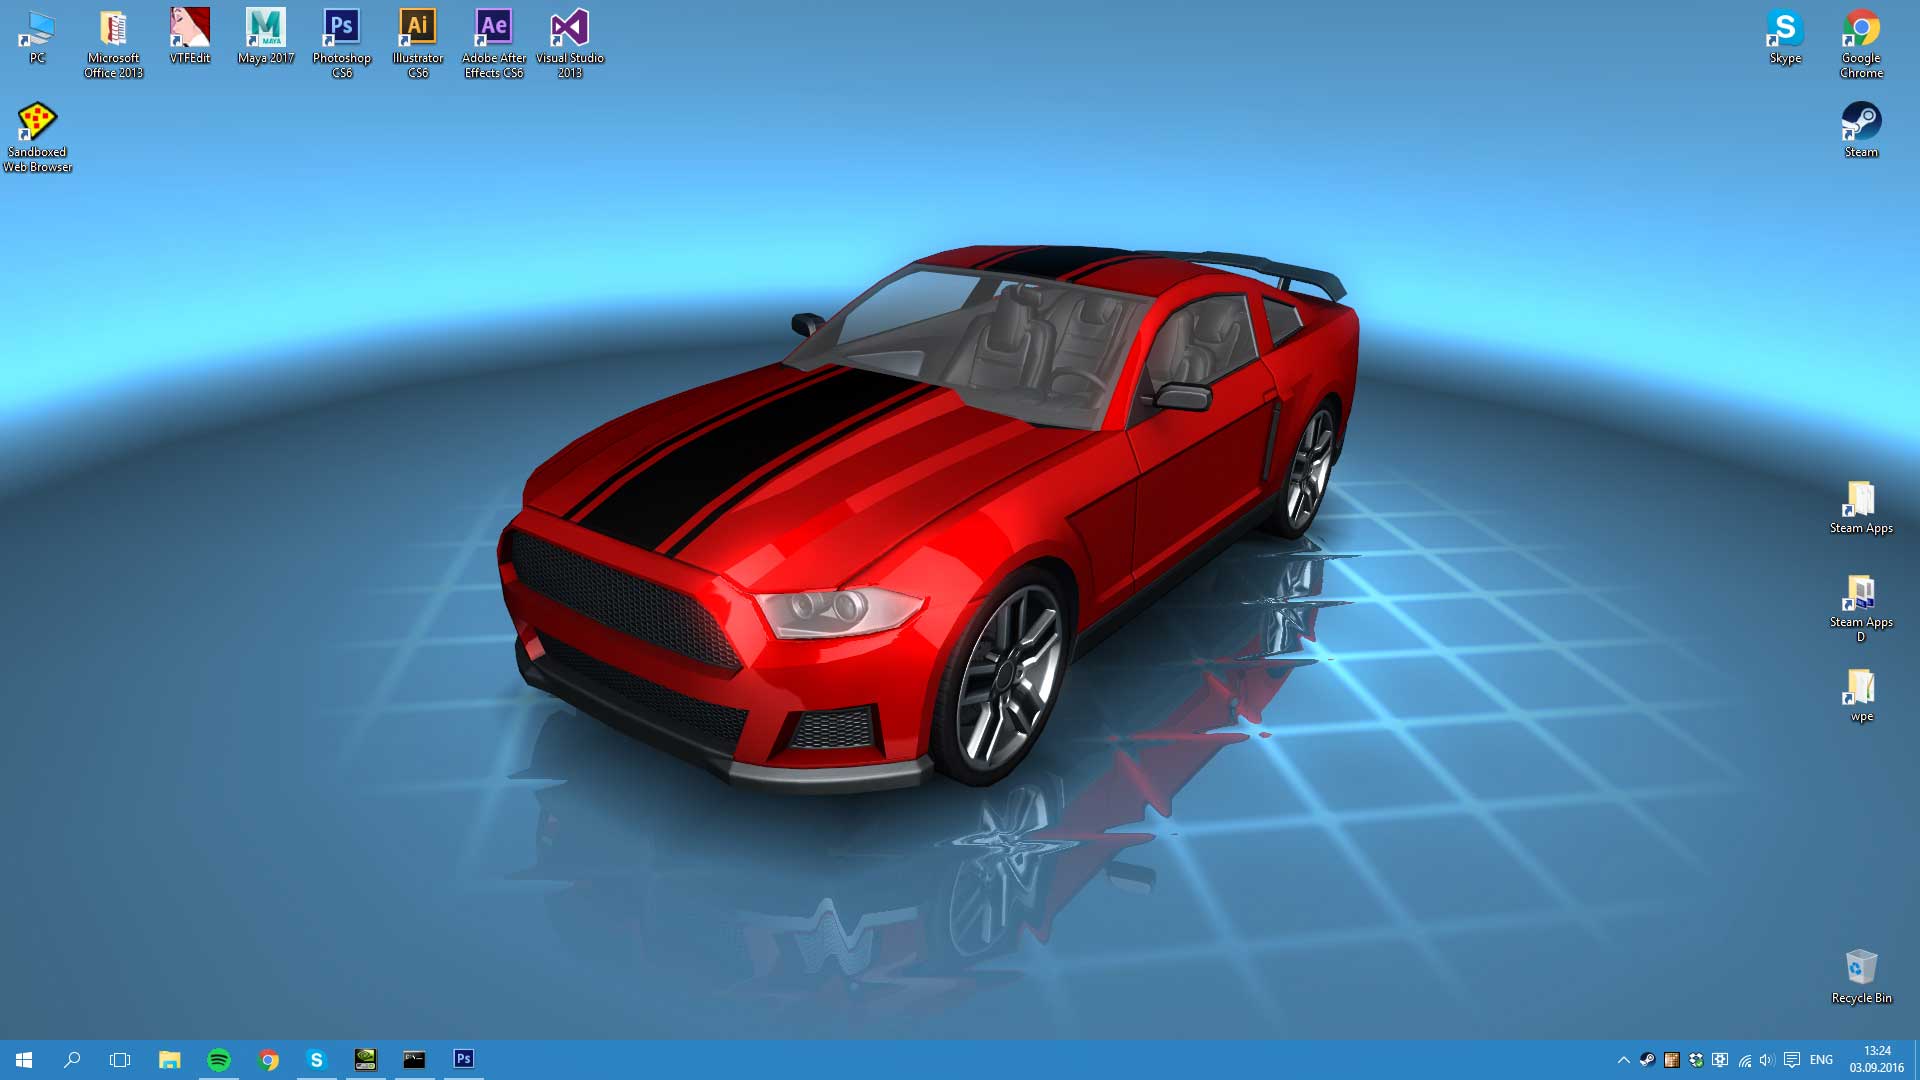Open Maya 2017 desktop shortcut
This screenshot has width=1920, height=1080.
tap(266, 37)
